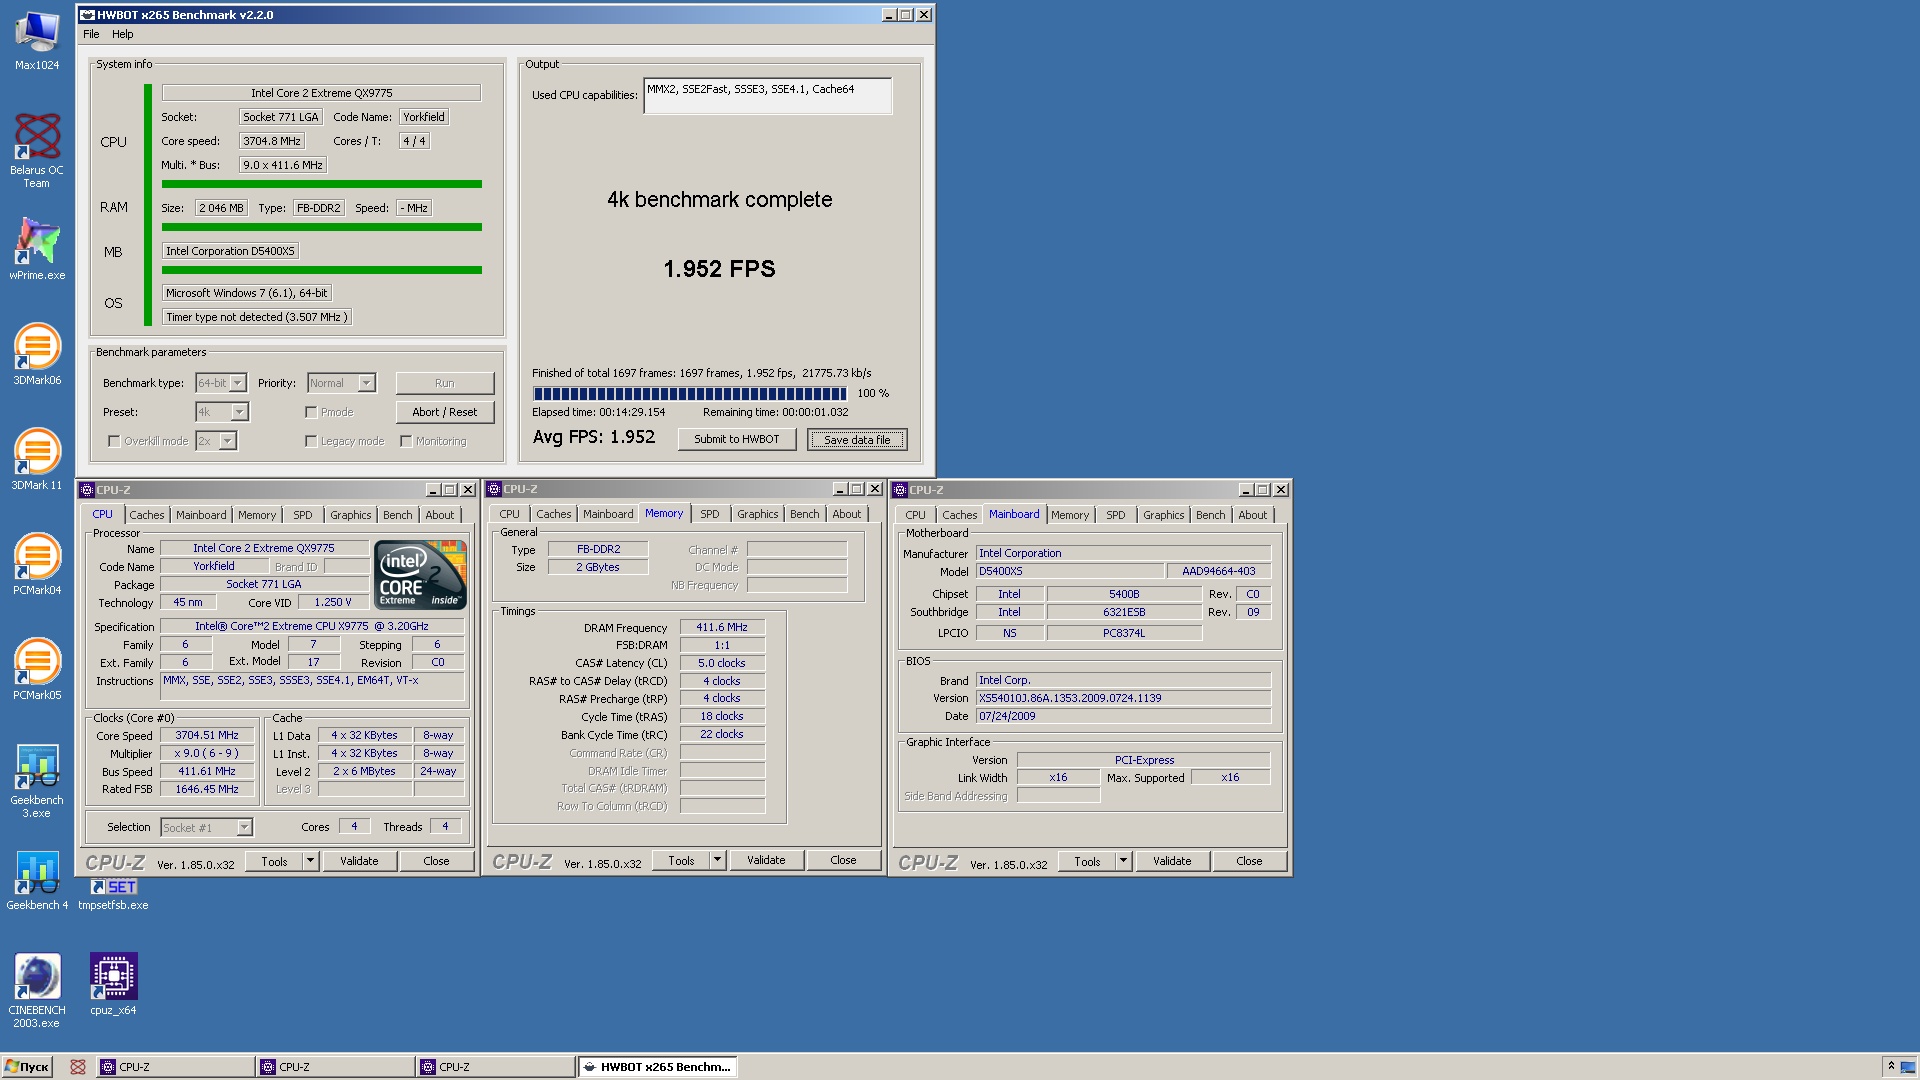
Task: Switch to first CPU-Z taskbar button
Action: 175,1067
